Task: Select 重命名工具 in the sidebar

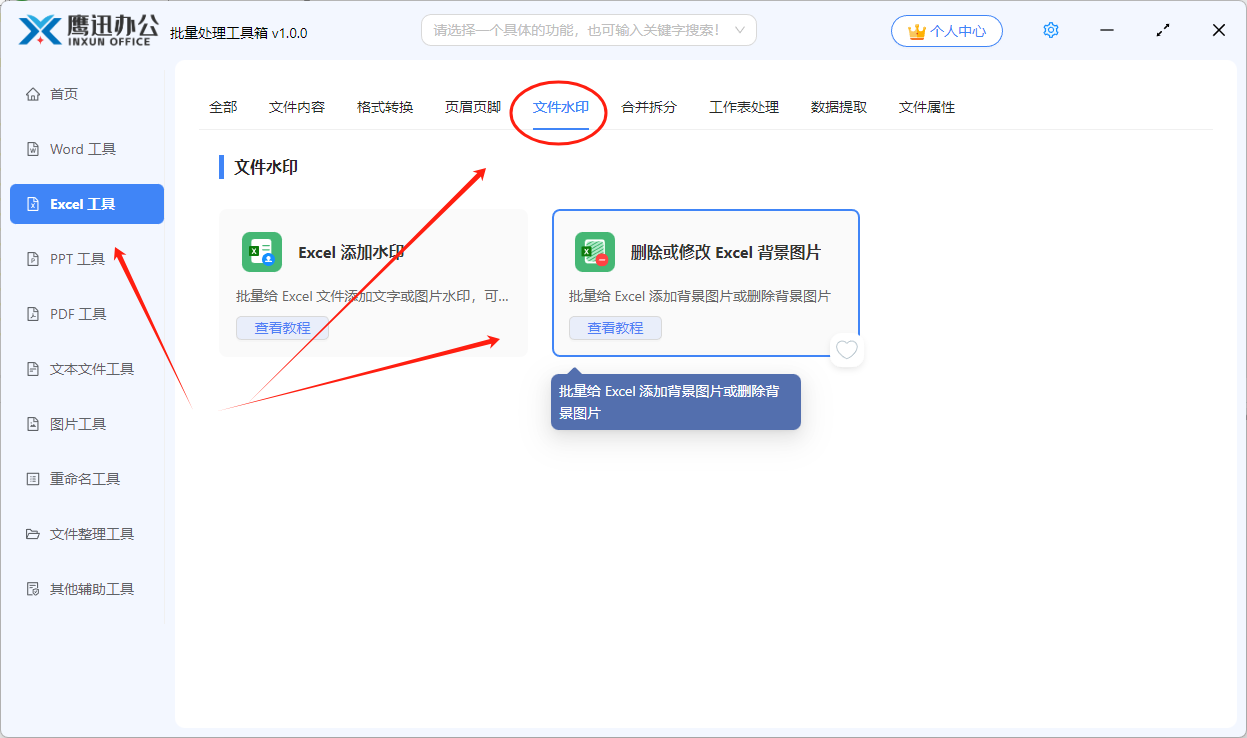Action: [x=85, y=479]
